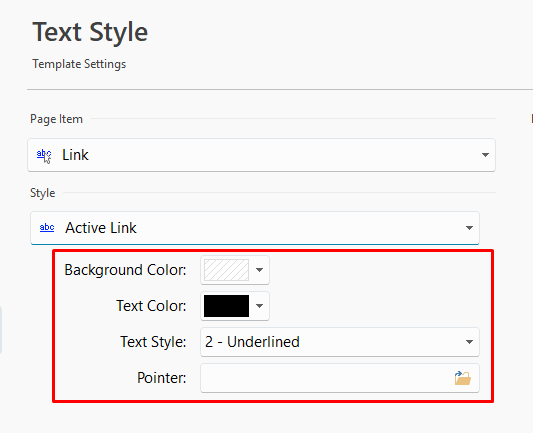
Task: Open the Background Color picker arrow
Action: (259, 270)
